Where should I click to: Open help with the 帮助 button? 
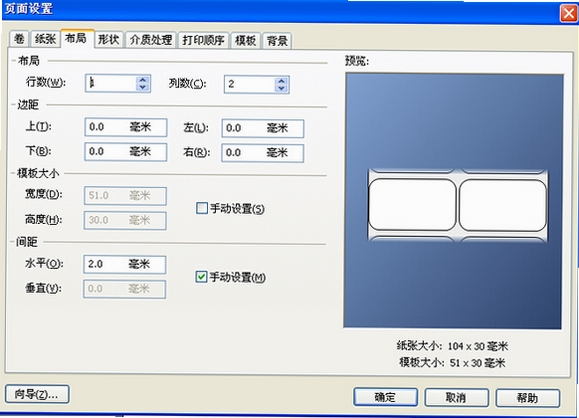click(527, 398)
